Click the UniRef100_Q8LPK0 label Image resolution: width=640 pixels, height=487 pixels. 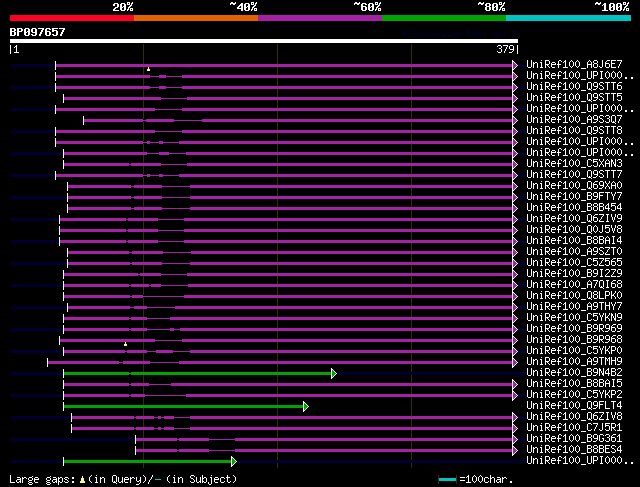click(x=574, y=296)
